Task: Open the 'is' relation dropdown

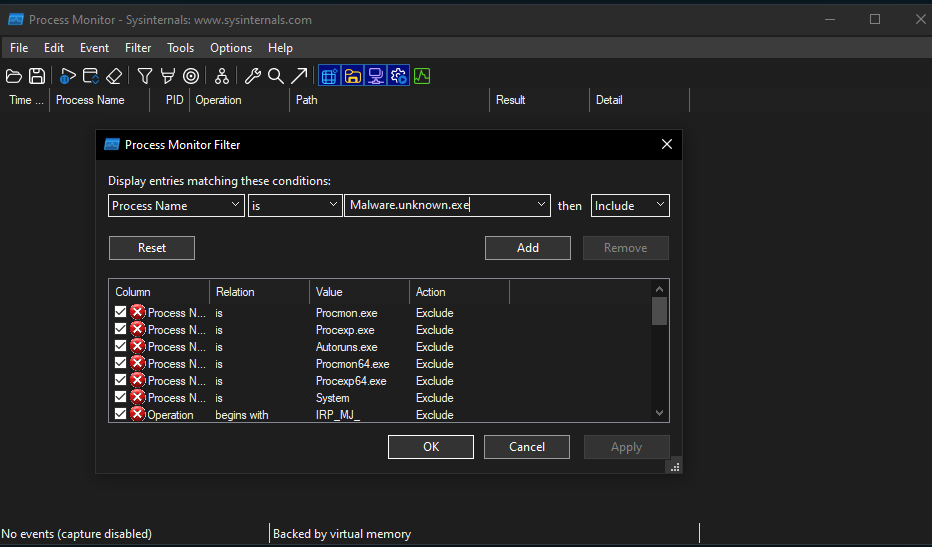Action: [295, 205]
